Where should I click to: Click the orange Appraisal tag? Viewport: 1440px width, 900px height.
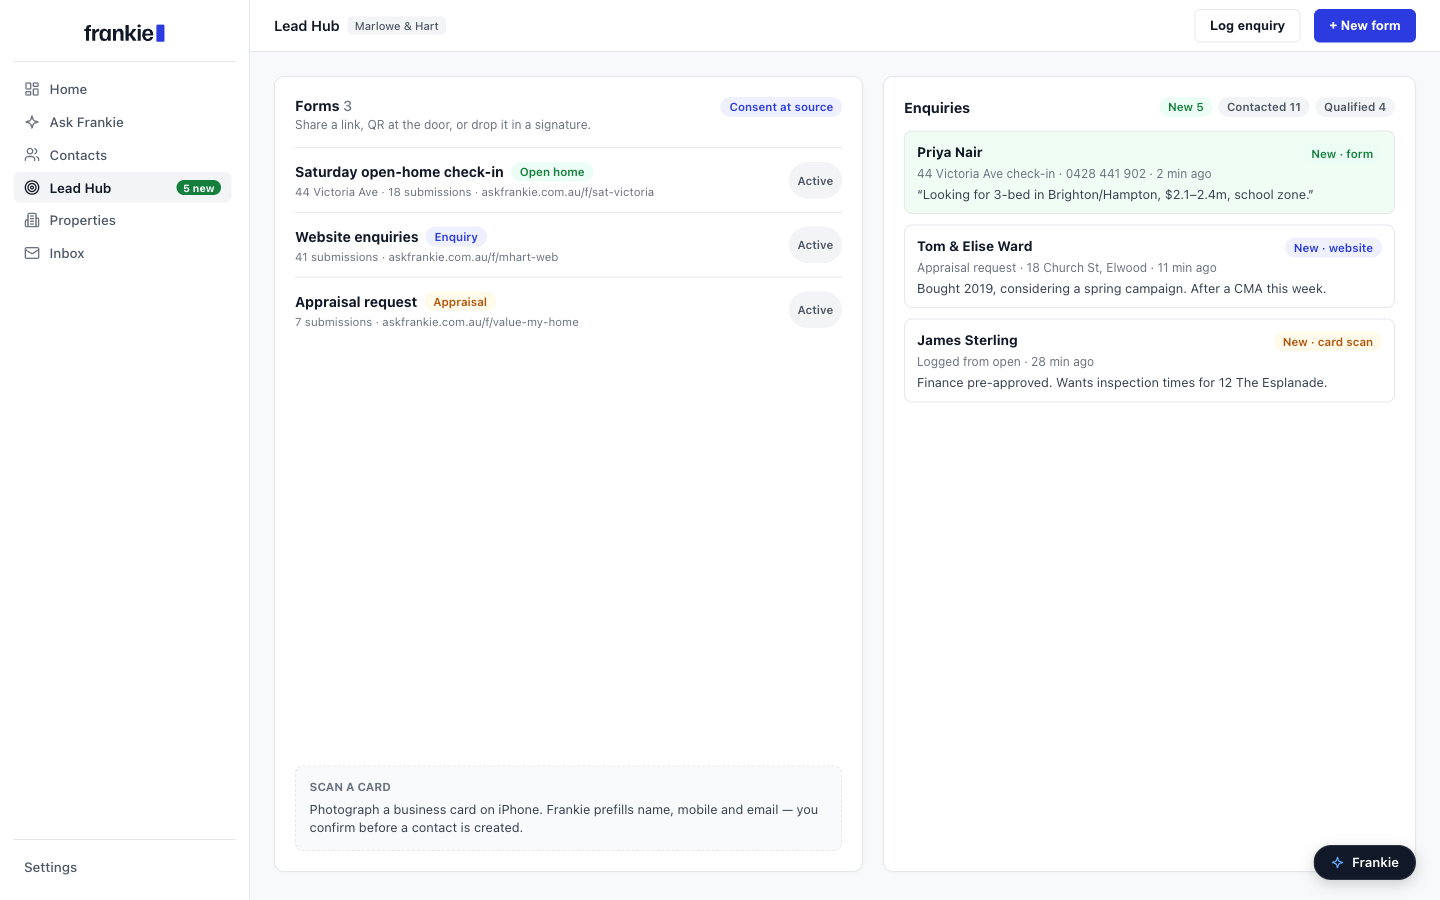pyautogui.click(x=460, y=302)
